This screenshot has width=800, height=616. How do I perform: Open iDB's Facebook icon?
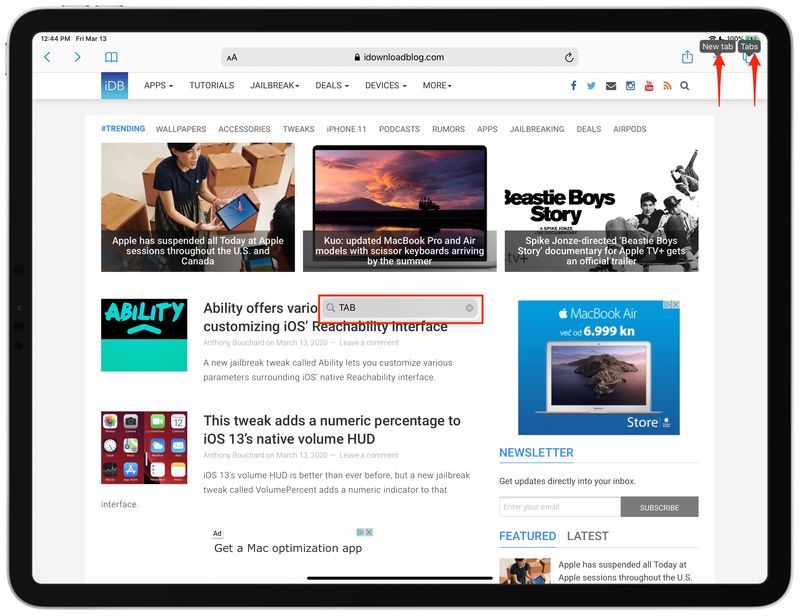click(573, 86)
